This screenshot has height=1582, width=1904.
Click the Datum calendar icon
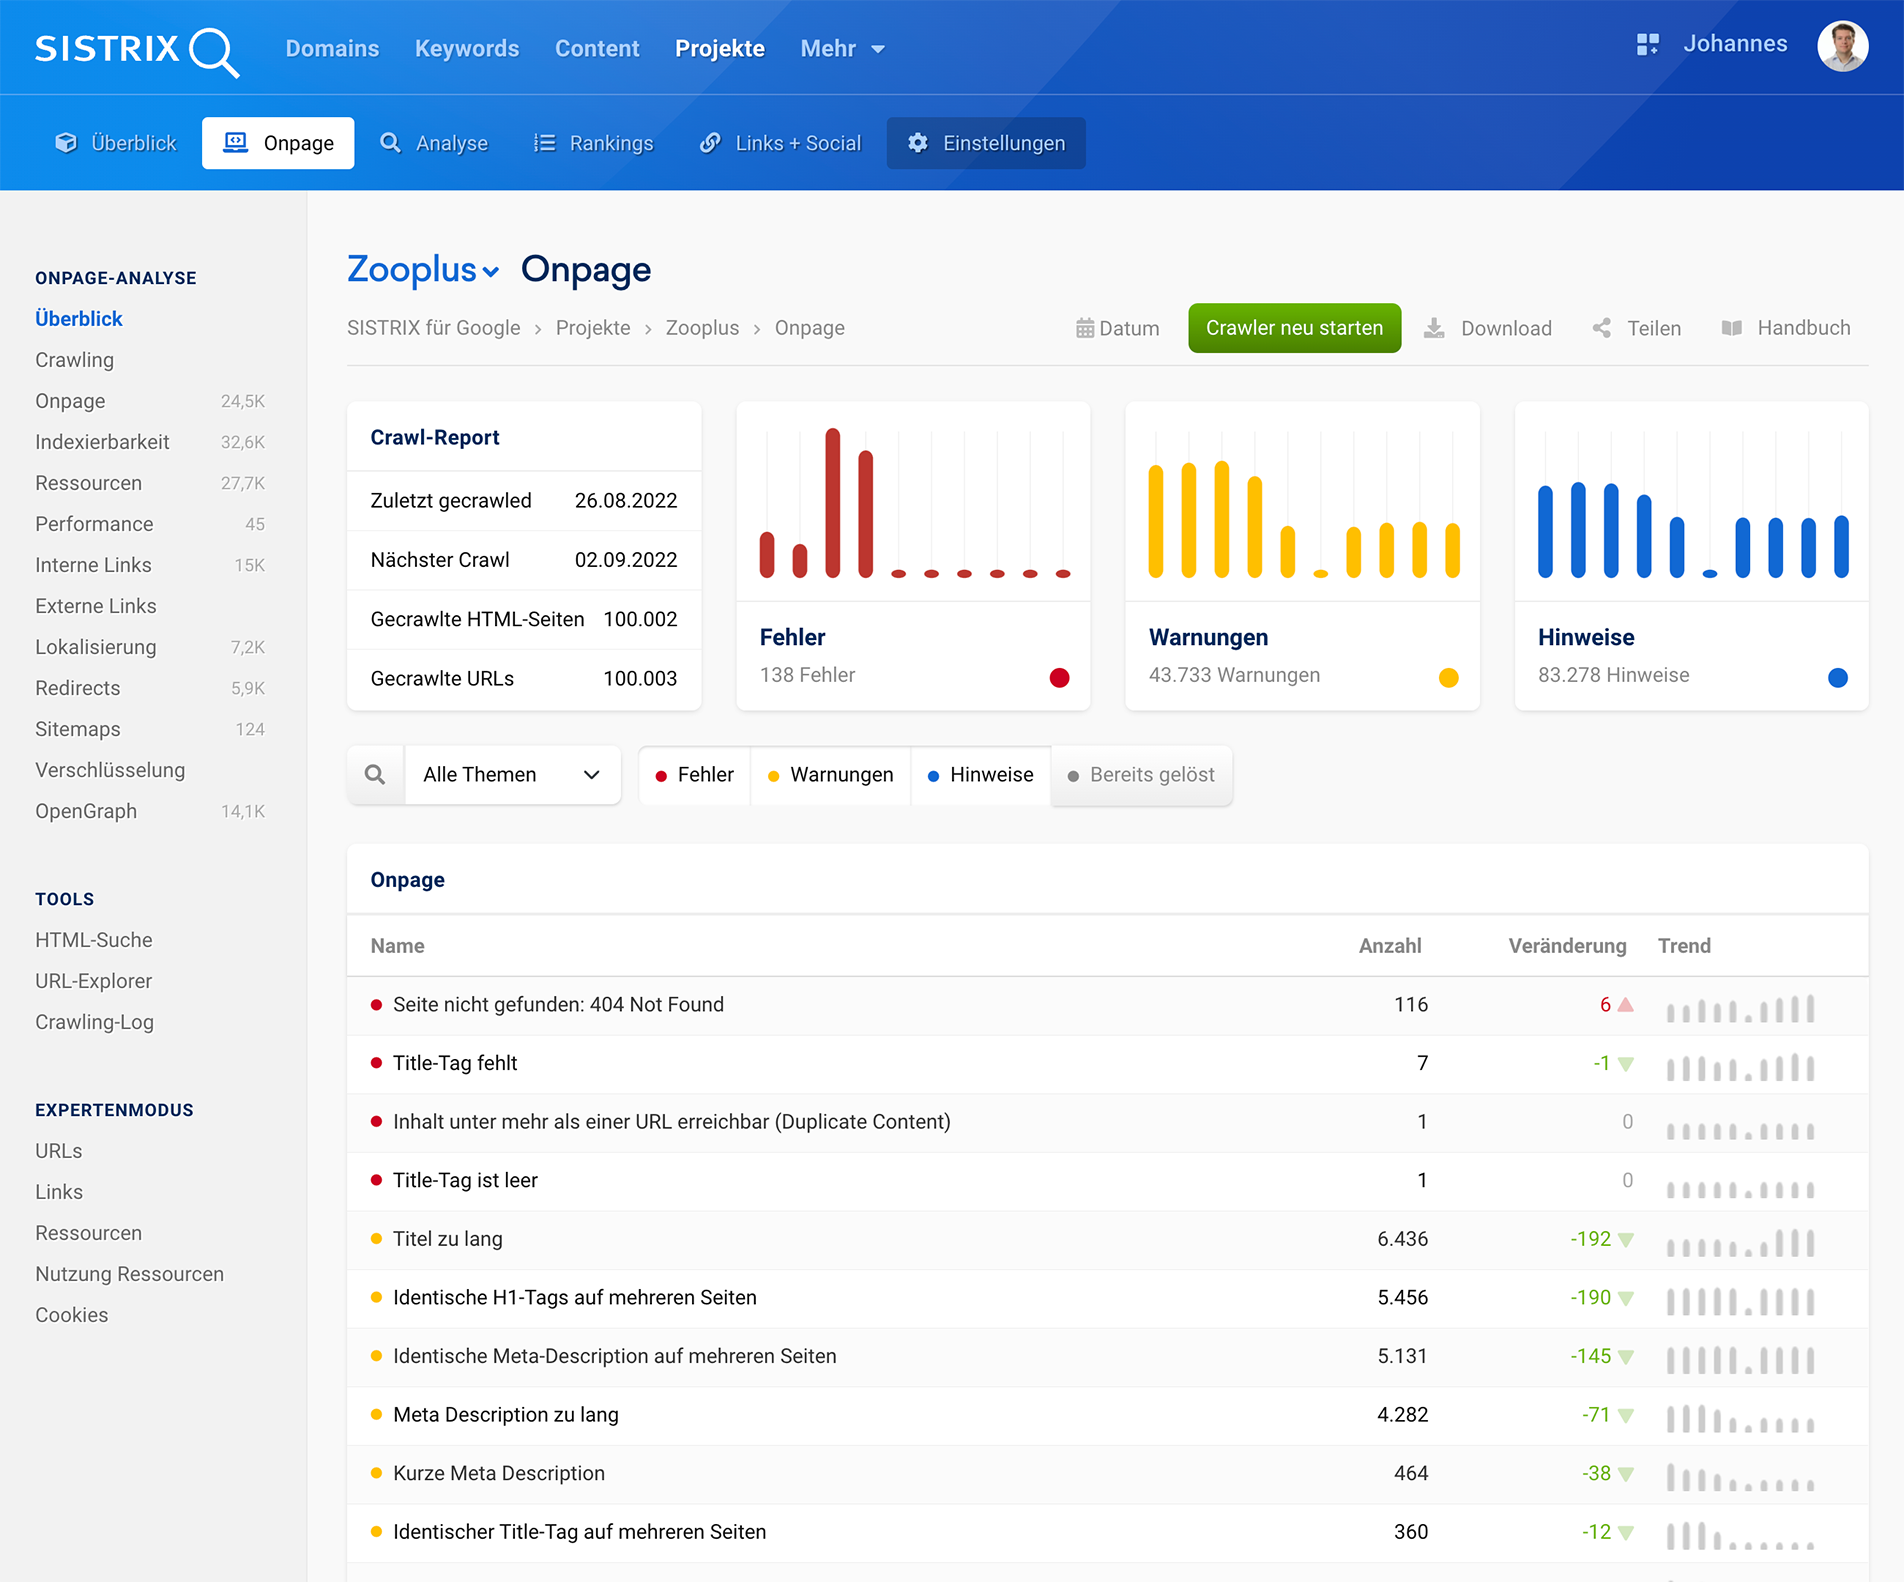(x=1085, y=328)
